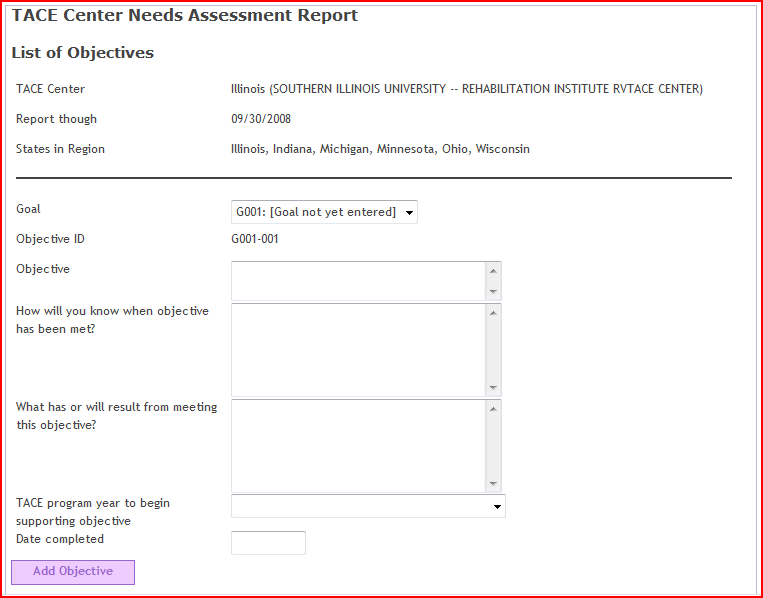Click the report date 09/30/2008
Image resolution: width=763 pixels, height=598 pixels.
[261, 119]
